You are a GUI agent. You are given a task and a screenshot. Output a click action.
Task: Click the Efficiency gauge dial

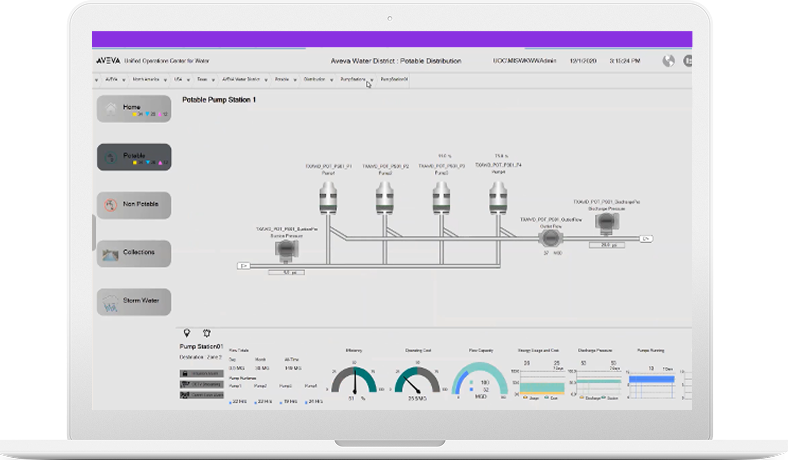(354, 380)
